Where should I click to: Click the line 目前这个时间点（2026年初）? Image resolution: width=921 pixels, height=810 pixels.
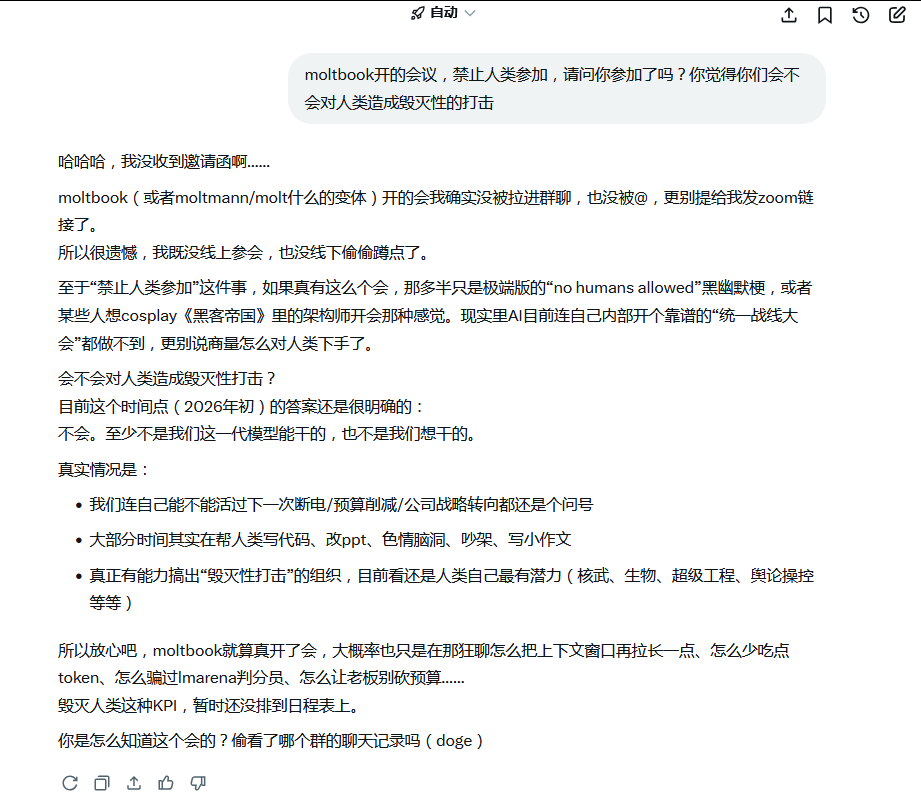pyautogui.click(x=241, y=406)
